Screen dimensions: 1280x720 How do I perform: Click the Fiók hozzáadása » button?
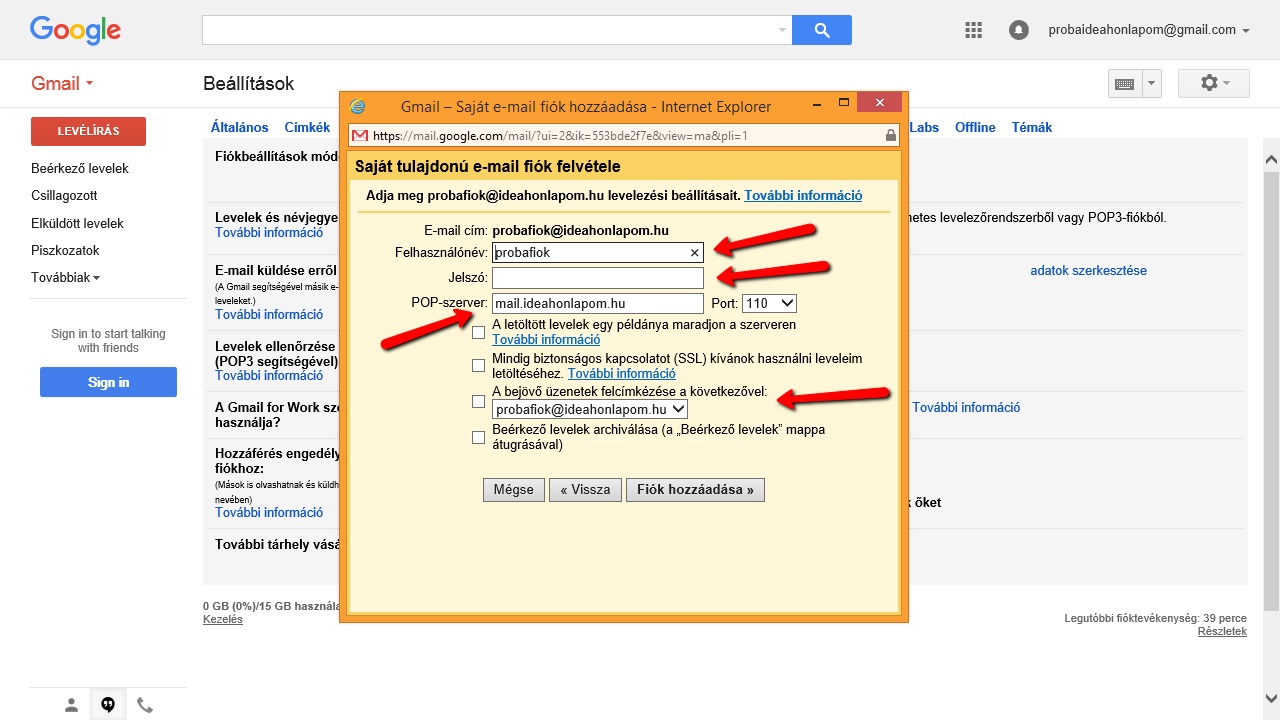click(x=695, y=490)
